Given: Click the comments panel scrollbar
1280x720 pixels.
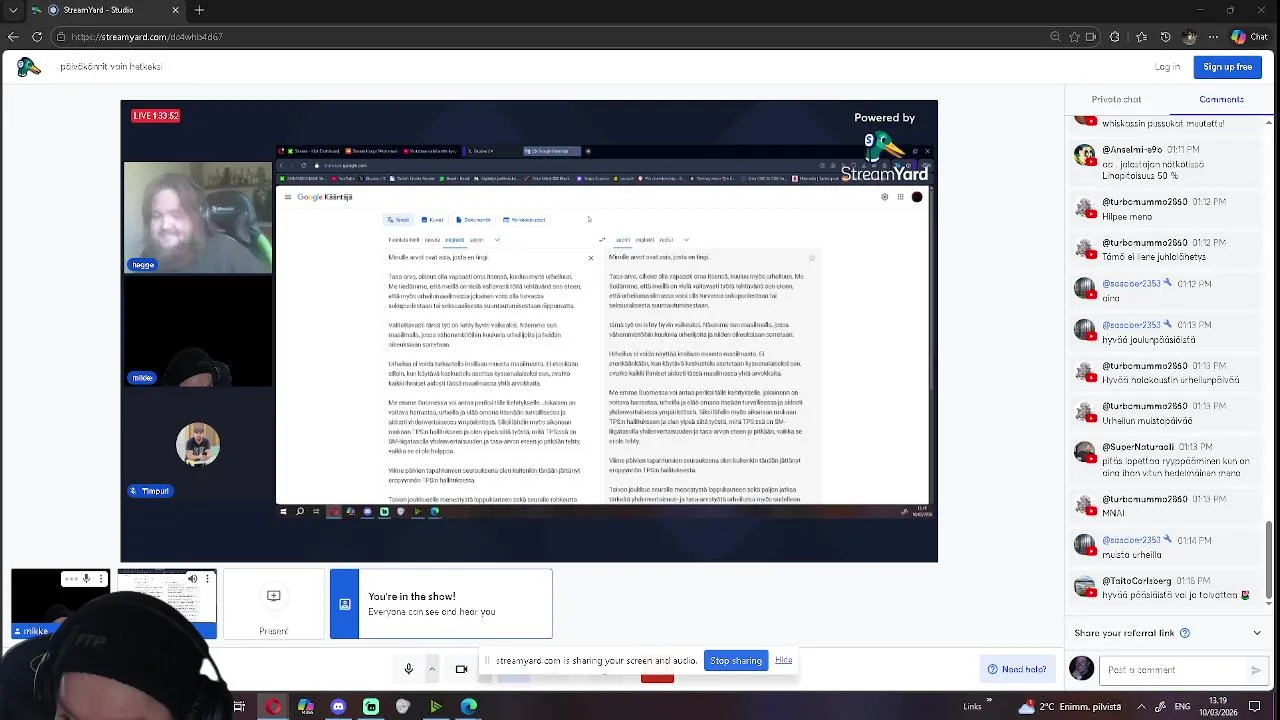Looking at the screenshot, I should (1269, 560).
